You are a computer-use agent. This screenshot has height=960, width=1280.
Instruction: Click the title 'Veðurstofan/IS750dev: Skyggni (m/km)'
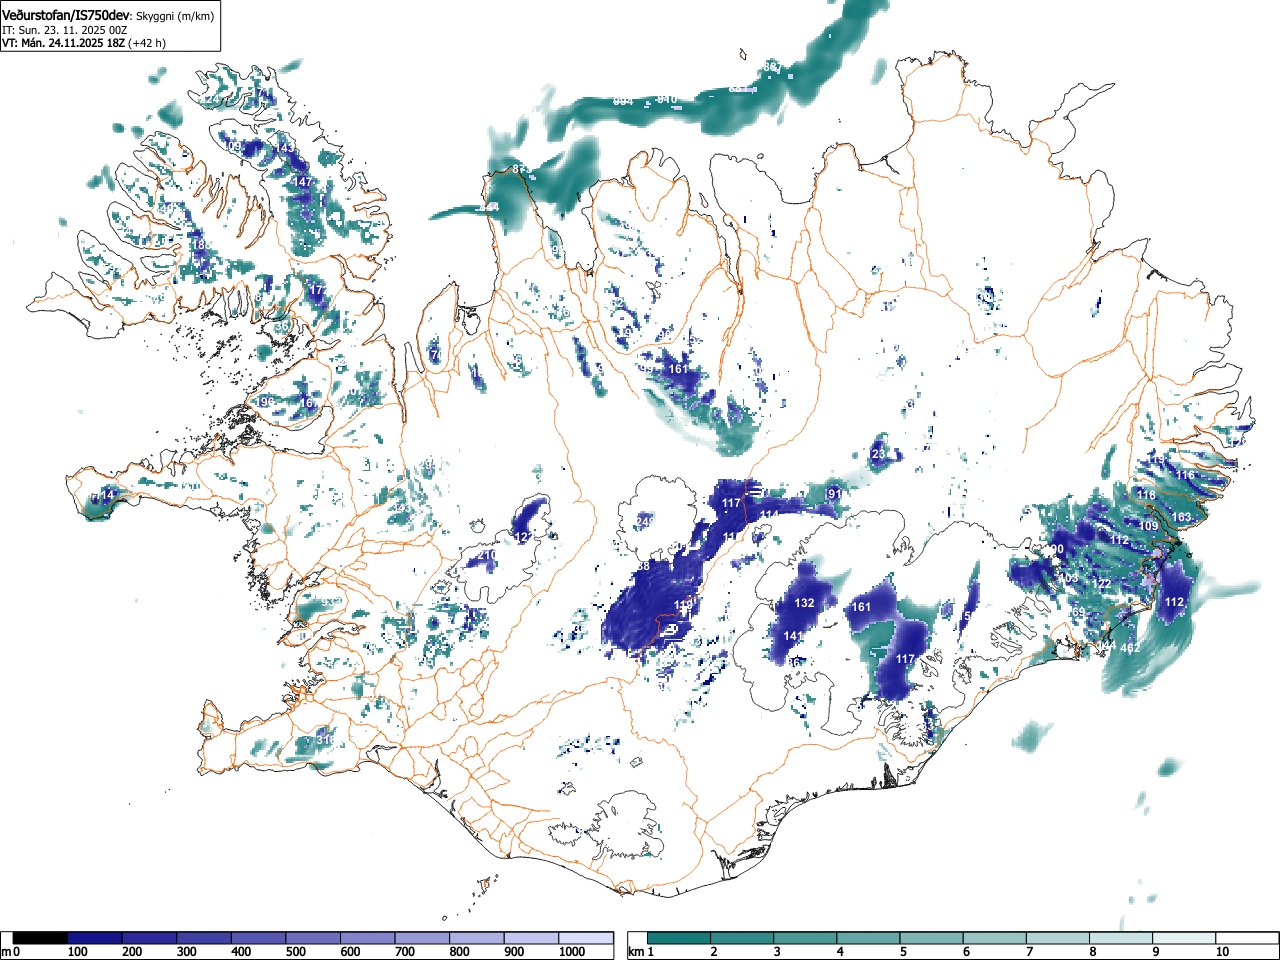pos(108,15)
